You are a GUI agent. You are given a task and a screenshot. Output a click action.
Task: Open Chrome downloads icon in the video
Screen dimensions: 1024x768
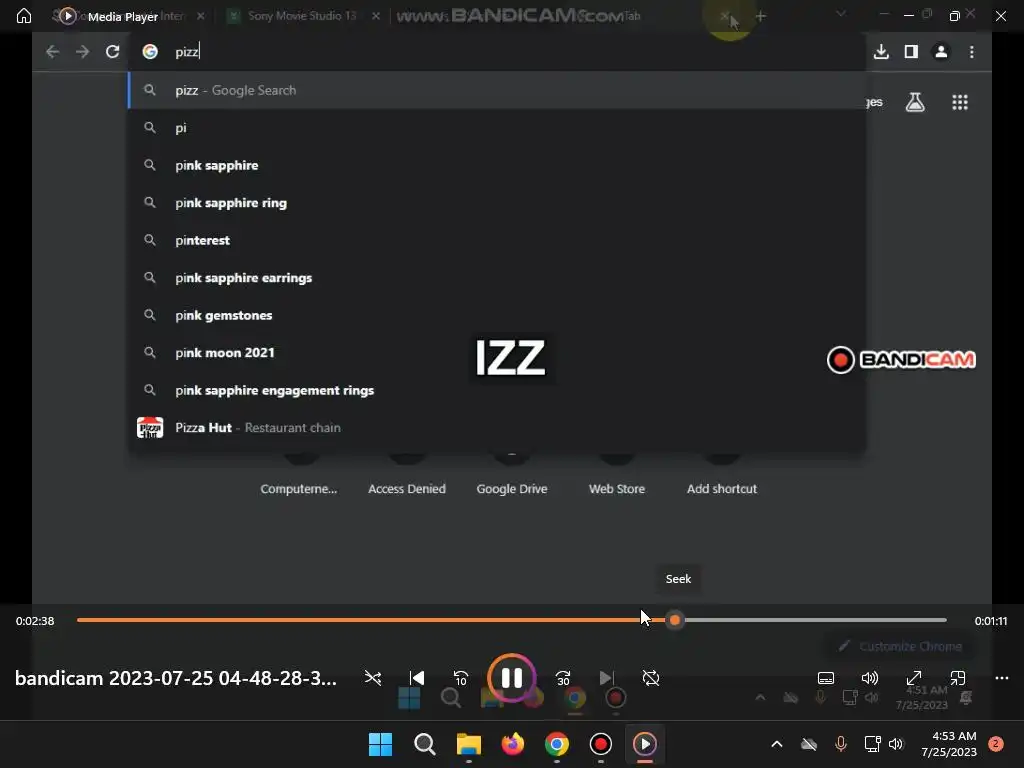[x=881, y=52]
